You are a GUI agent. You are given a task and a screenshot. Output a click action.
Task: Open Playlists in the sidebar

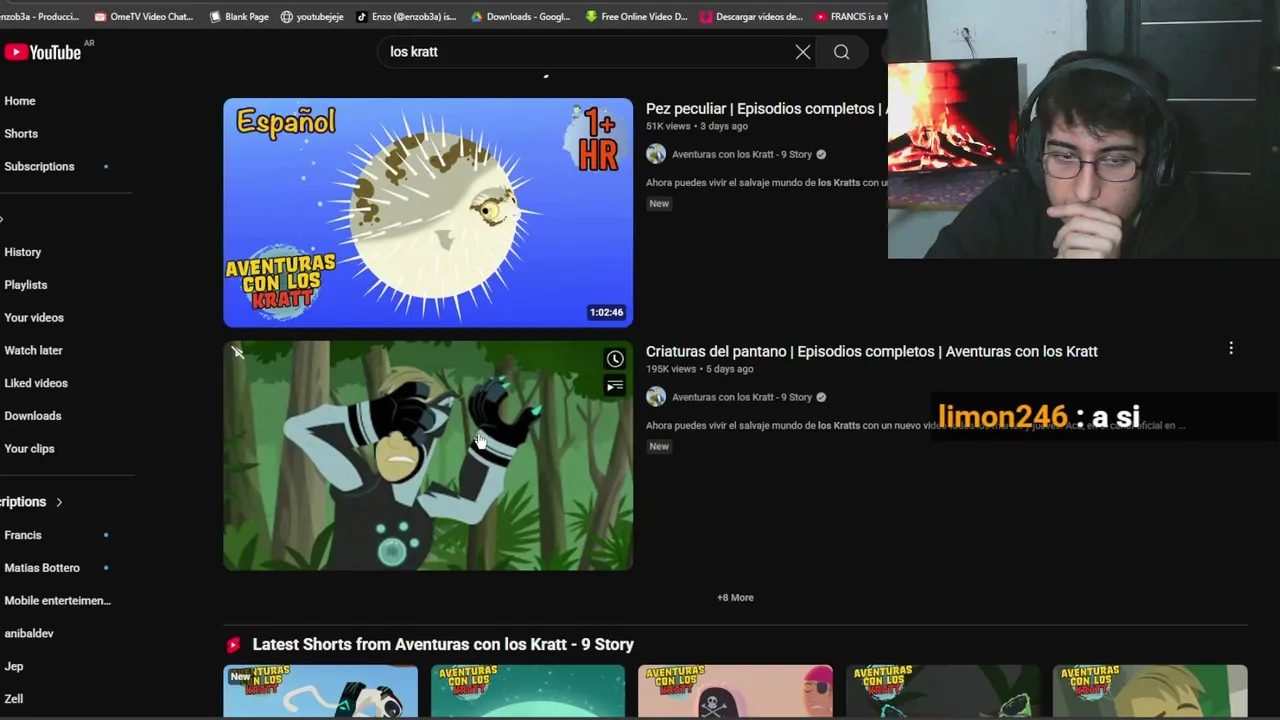pyautogui.click(x=26, y=285)
